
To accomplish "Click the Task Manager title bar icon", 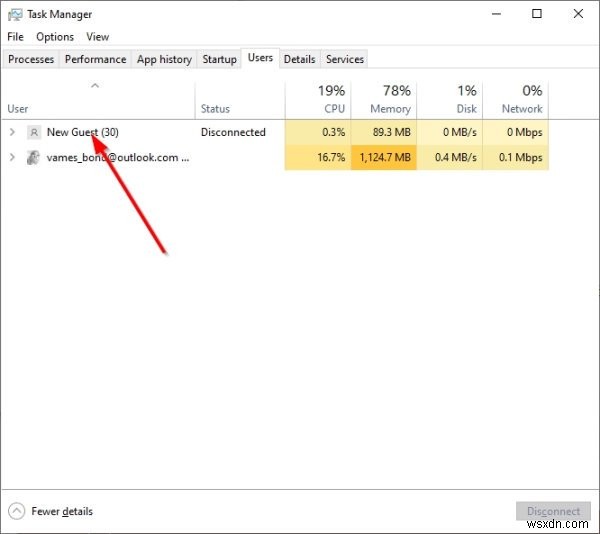I will (15, 15).
